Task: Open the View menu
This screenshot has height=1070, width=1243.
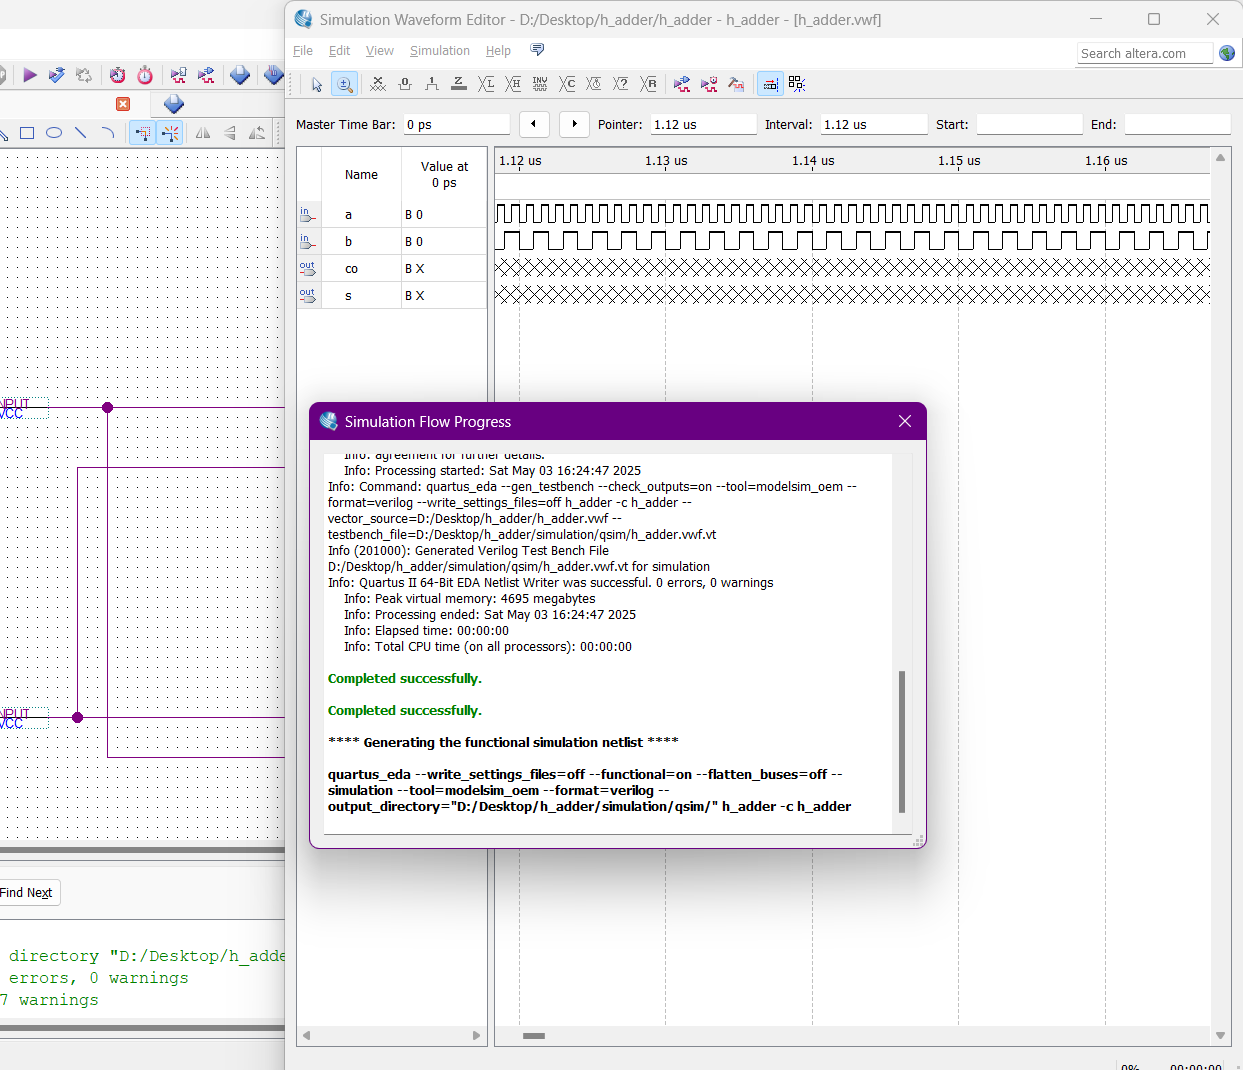Action: click(379, 51)
